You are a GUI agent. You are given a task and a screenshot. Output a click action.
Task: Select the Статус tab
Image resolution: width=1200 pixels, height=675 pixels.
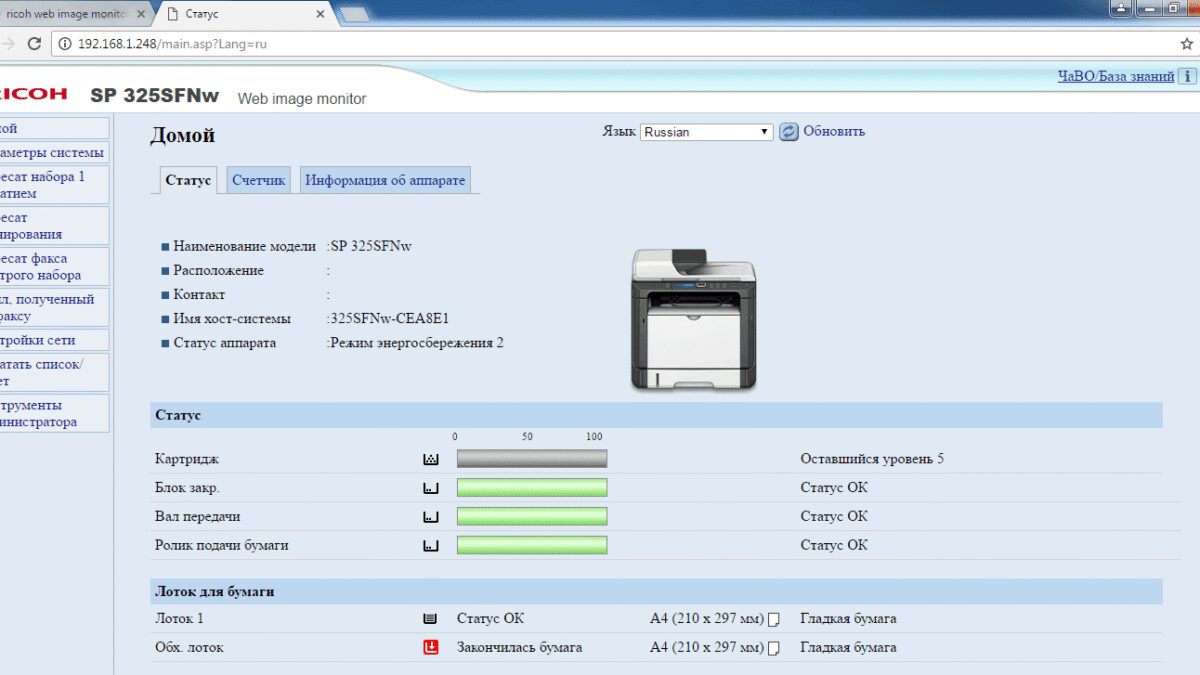[188, 180]
